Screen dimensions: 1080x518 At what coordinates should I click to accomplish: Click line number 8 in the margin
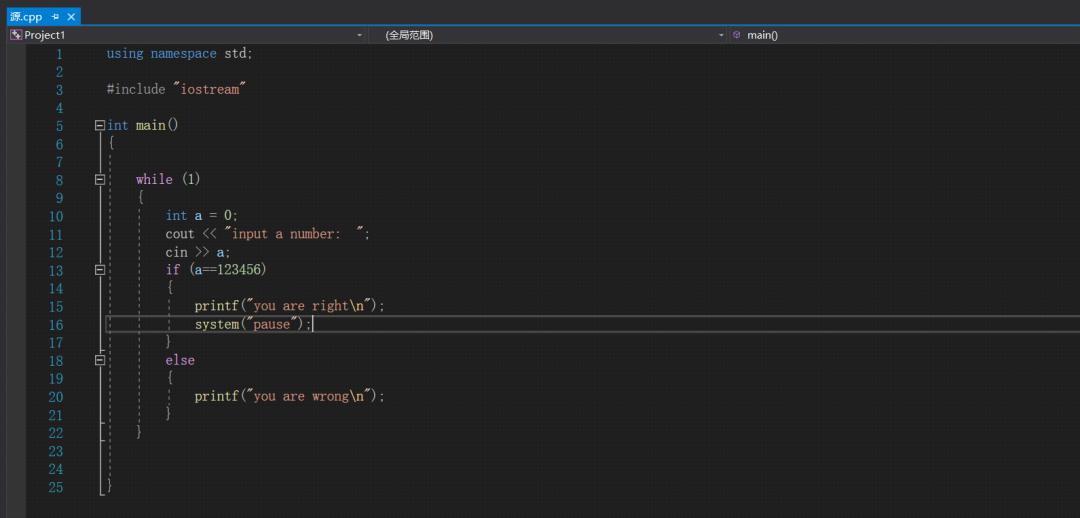(59, 180)
